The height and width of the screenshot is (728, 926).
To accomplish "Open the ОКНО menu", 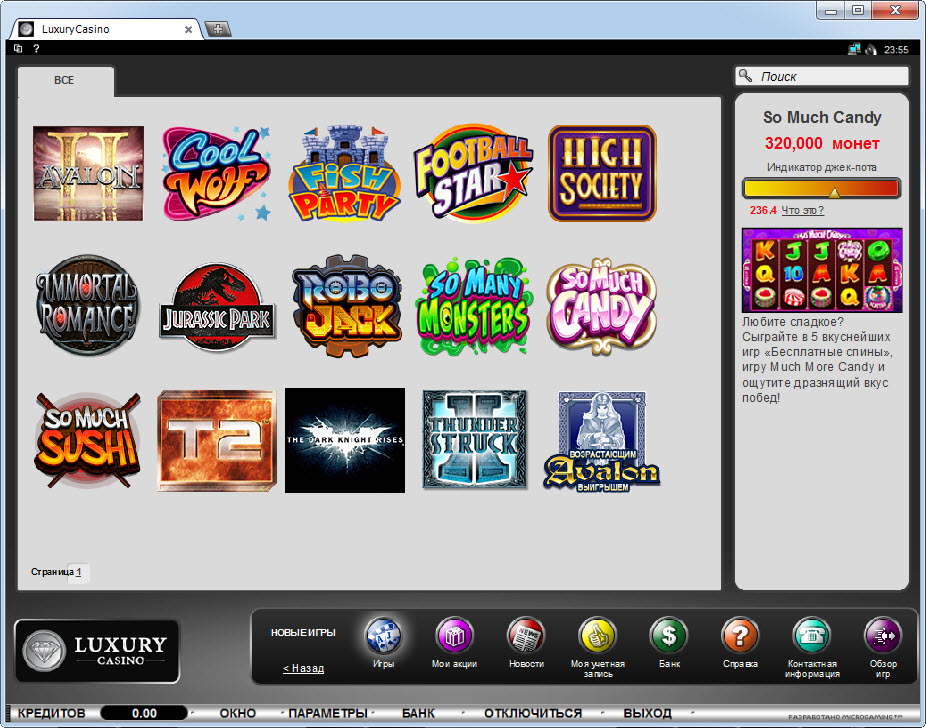I will point(237,713).
